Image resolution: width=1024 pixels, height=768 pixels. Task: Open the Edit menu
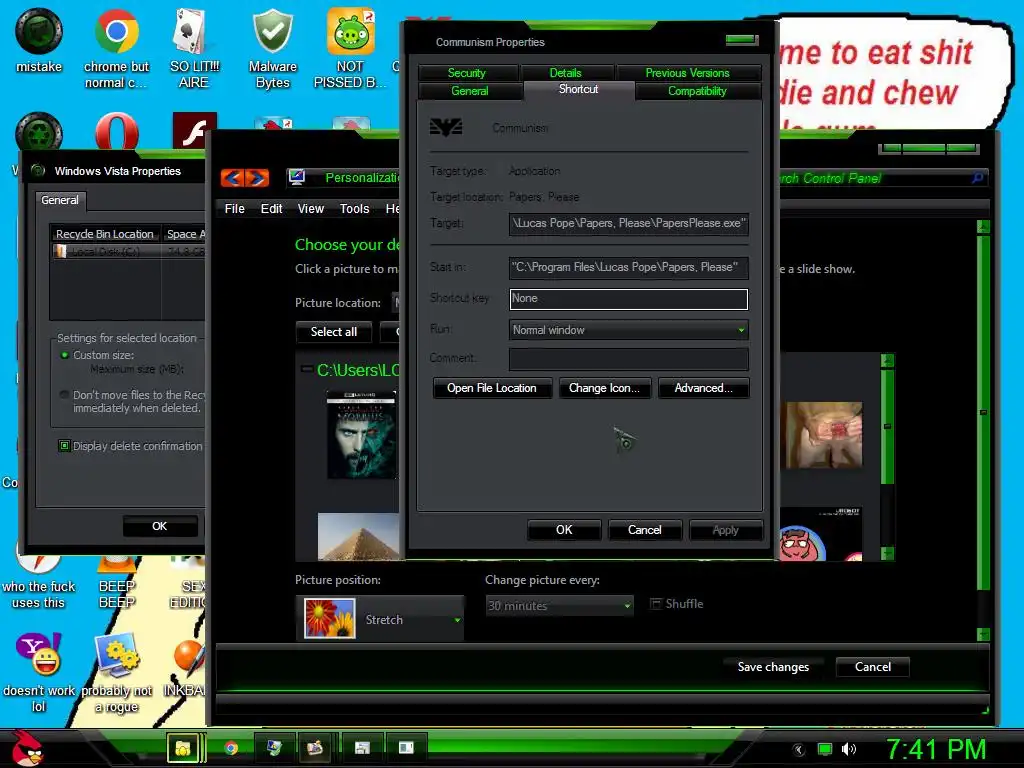point(271,208)
